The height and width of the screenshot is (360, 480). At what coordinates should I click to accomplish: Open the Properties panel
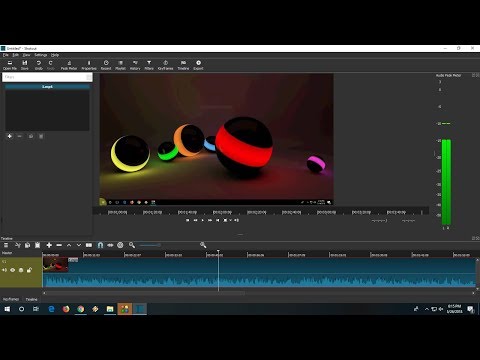pos(89,65)
